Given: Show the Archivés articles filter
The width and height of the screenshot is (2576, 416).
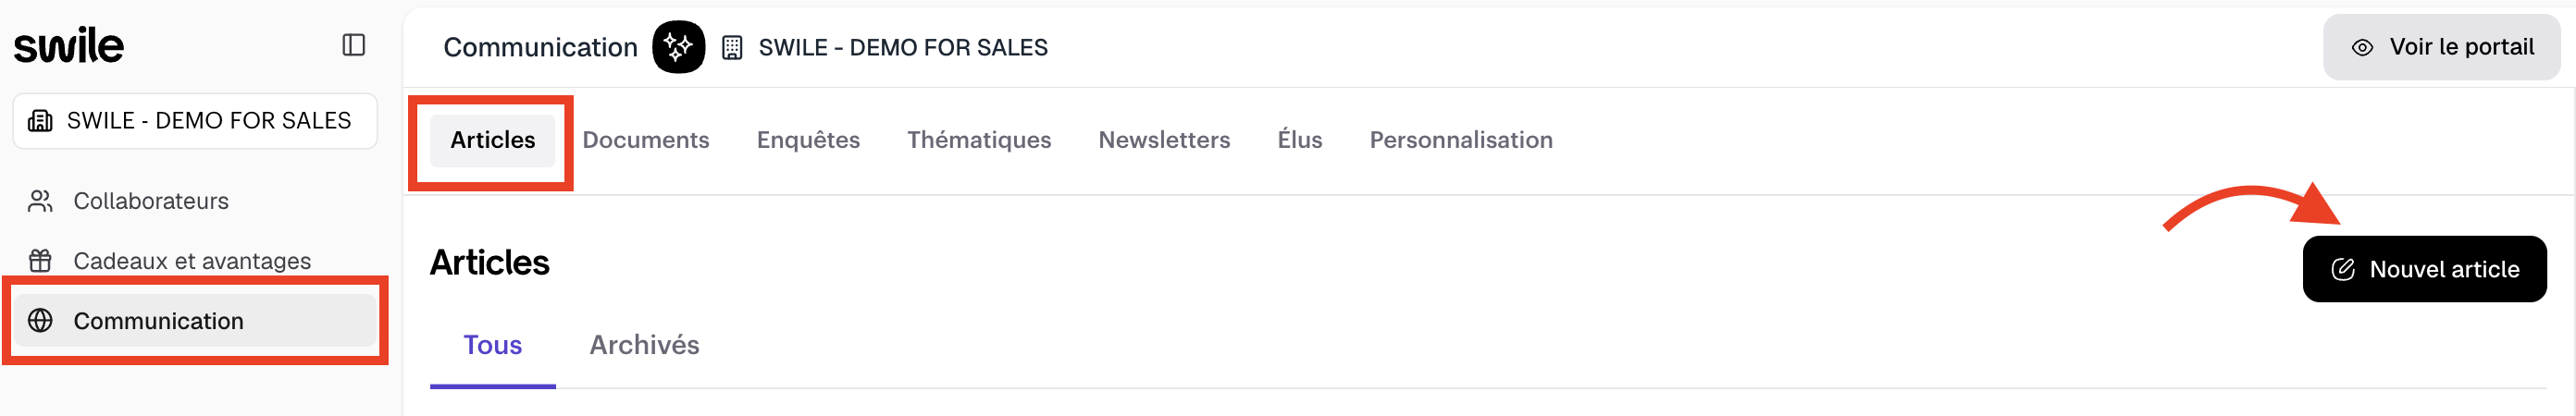Looking at the screenshot, I should click(644, 345).
